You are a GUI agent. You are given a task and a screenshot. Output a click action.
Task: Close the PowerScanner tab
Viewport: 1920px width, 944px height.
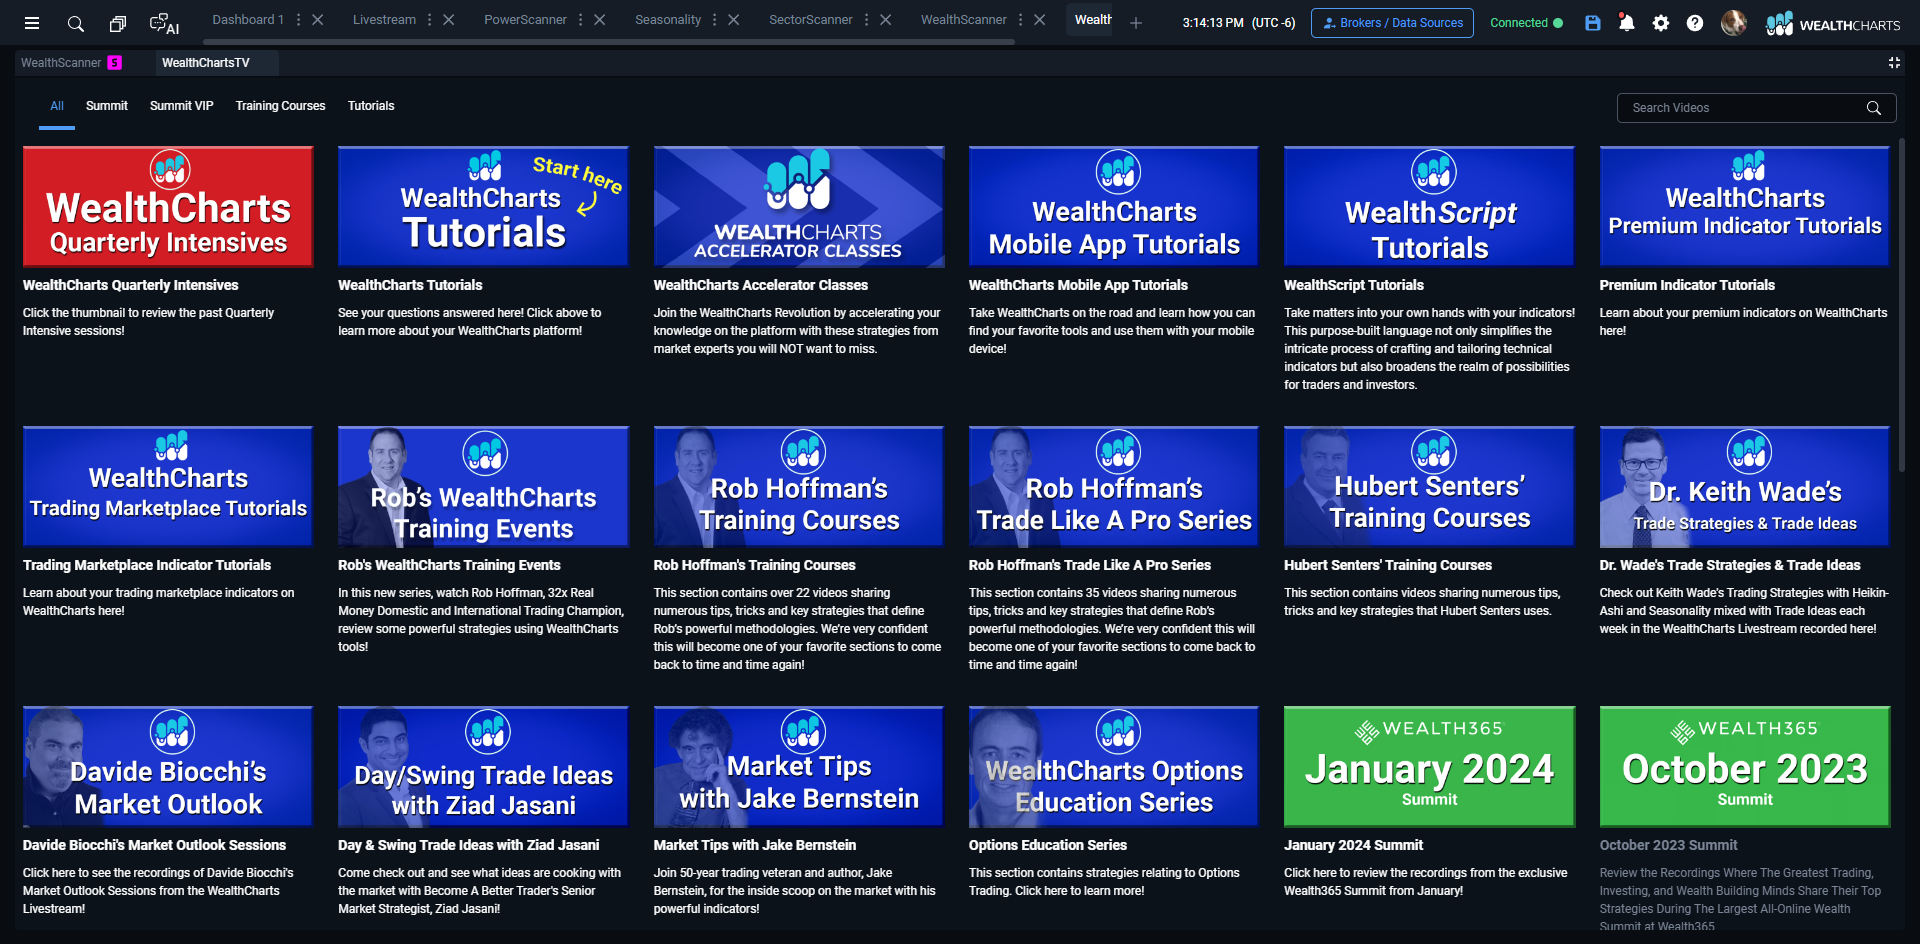point(600,20)
